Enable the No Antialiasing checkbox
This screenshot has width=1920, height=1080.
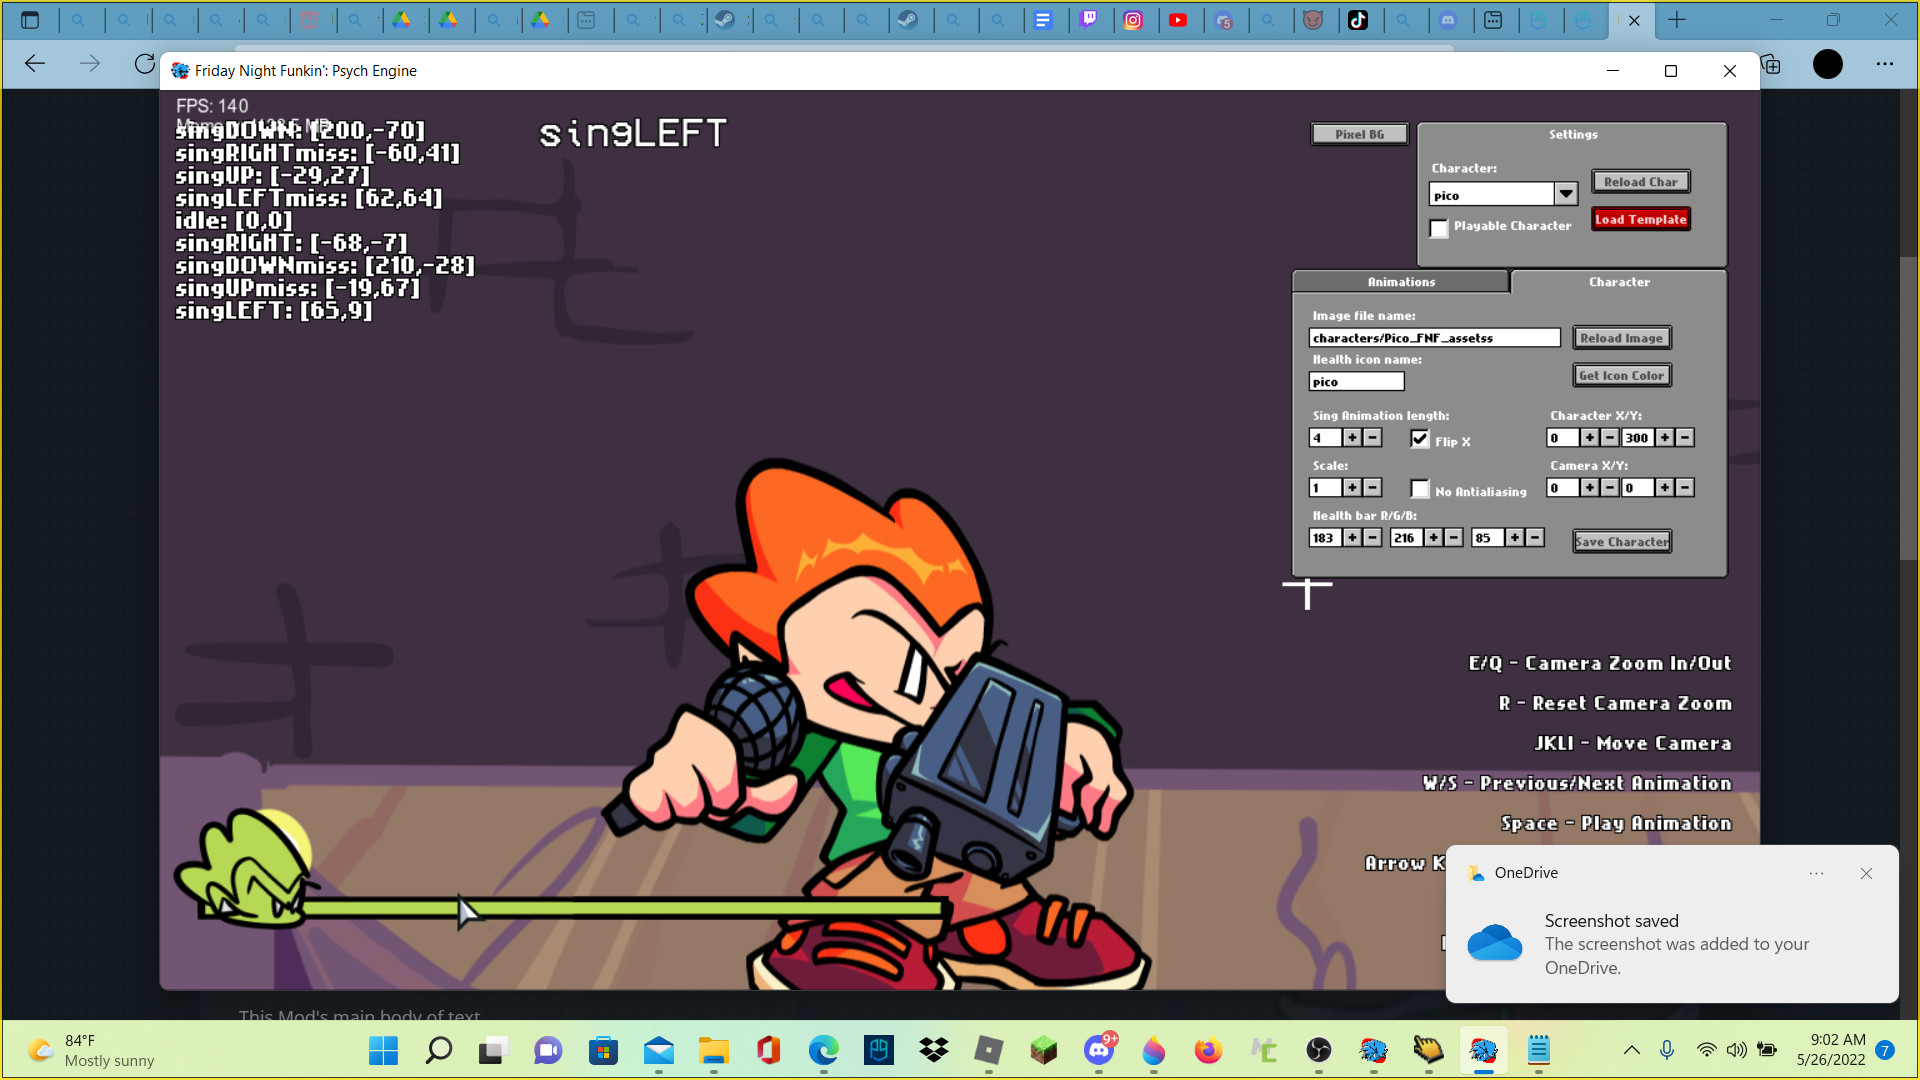[x=1420, y=489]
